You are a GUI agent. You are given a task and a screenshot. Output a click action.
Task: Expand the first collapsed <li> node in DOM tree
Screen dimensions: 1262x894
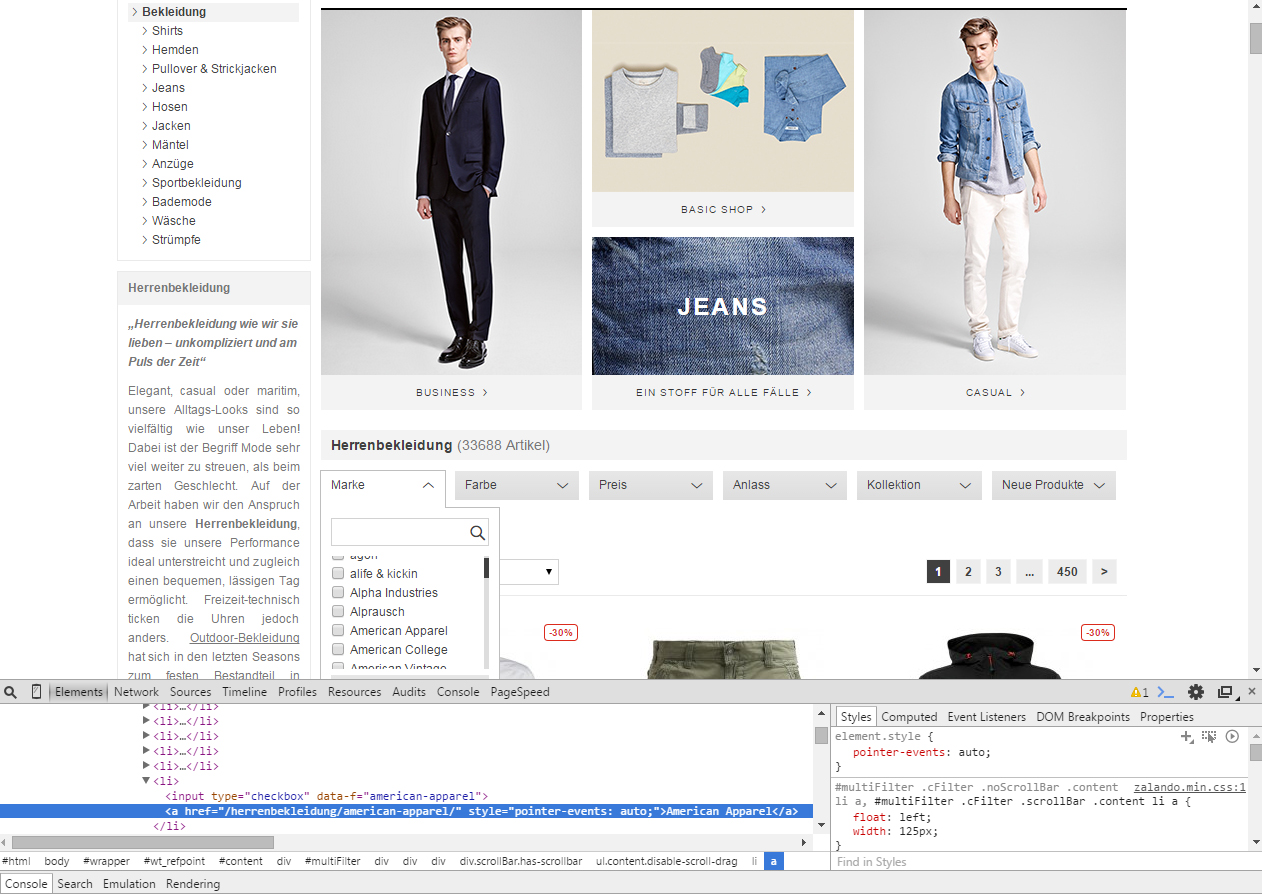click(x=147, y=706)
